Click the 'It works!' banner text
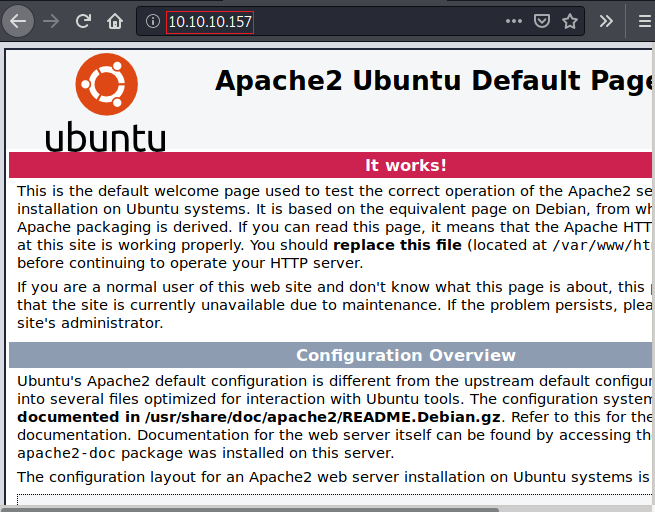The width and height of the screenshot is (655, 512). click(x=406, y=165)
